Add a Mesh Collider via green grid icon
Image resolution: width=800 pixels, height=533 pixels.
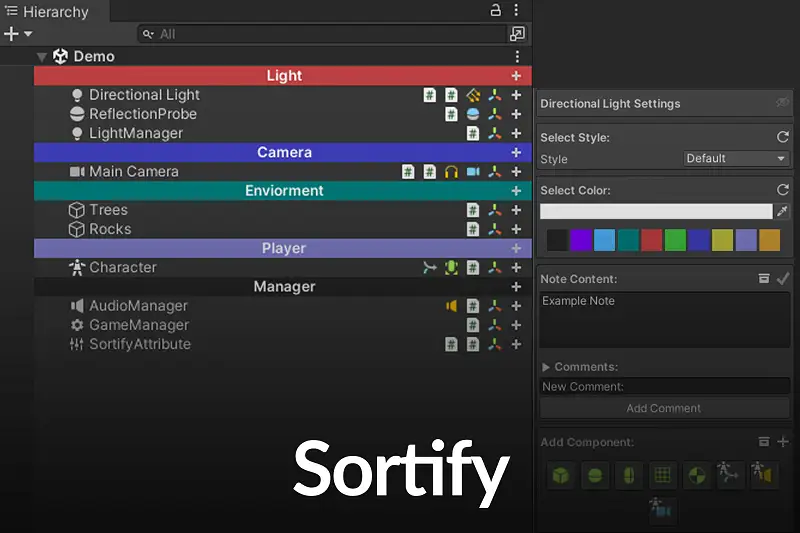point(662,475)
